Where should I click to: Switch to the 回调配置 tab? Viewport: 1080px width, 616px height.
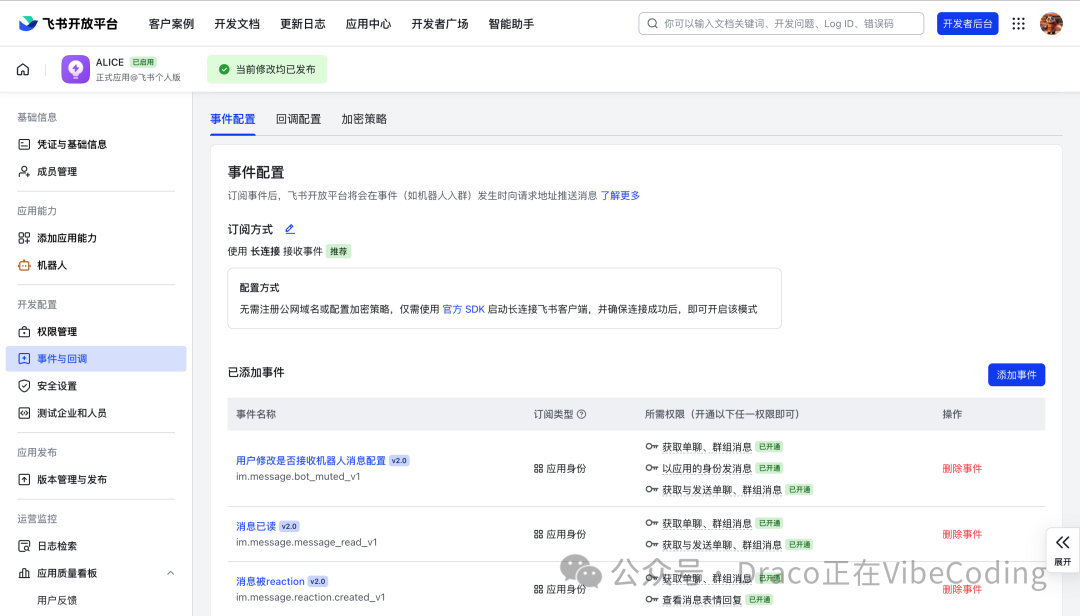point(297,118)
